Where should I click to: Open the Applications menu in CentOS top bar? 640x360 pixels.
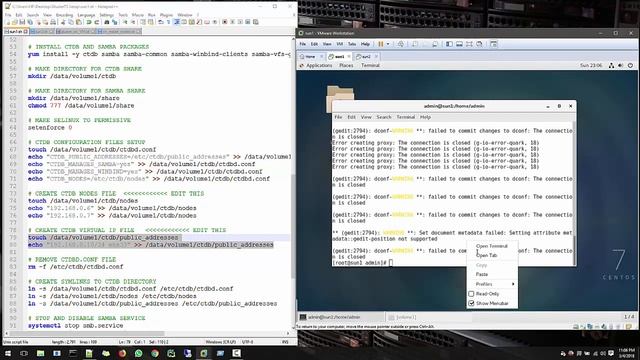point(319,65)
